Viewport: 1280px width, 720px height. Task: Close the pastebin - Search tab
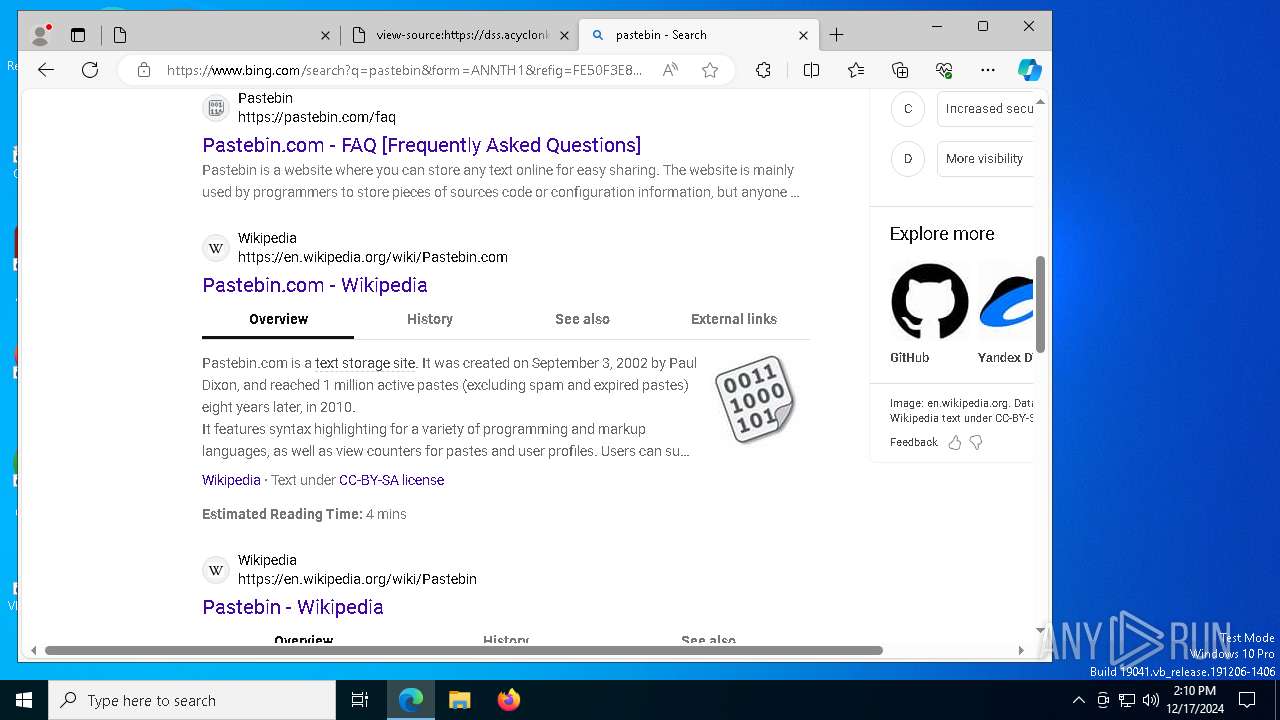(x=803, y=35)
